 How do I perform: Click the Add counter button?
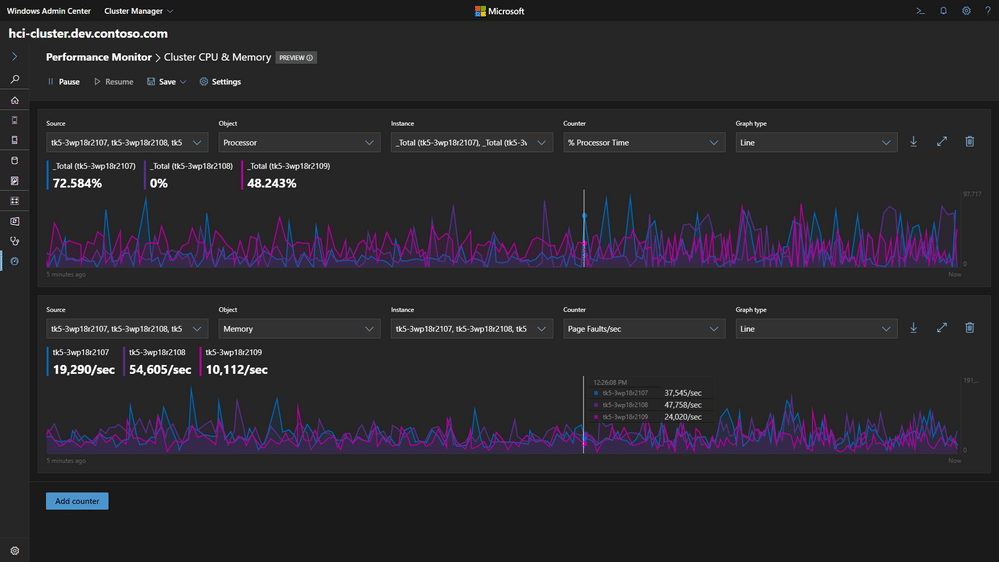click(77, 501)
